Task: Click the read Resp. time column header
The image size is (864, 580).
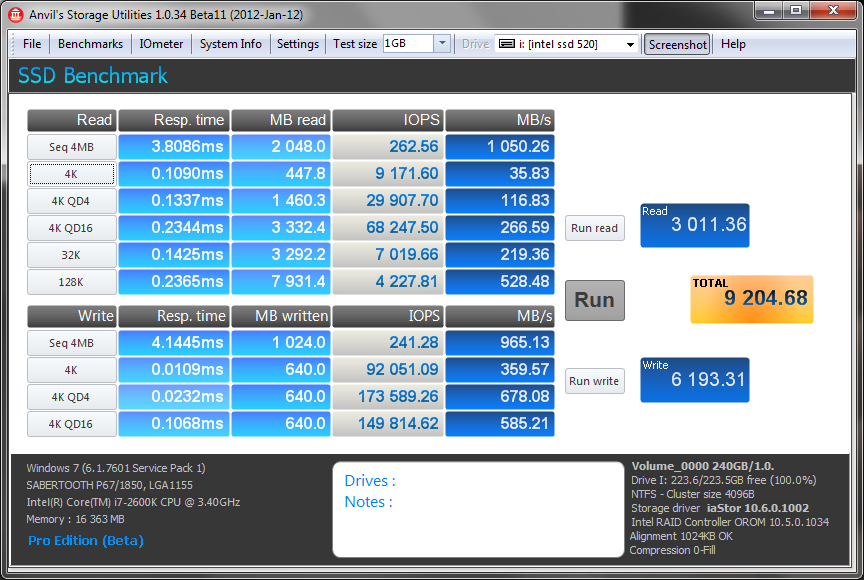Action: tap(174, 120)
